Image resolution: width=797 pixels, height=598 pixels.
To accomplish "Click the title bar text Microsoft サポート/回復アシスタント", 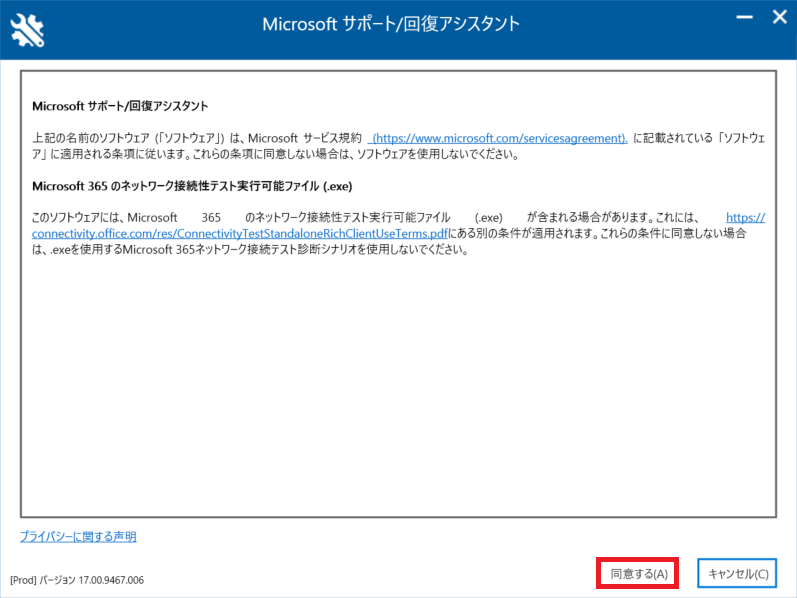I will coord(391,24).
